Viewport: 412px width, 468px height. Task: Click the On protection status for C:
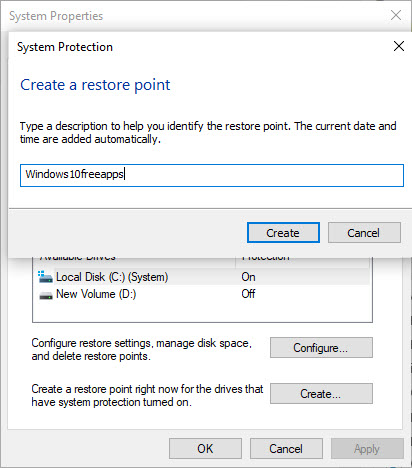tap(248, 277)
